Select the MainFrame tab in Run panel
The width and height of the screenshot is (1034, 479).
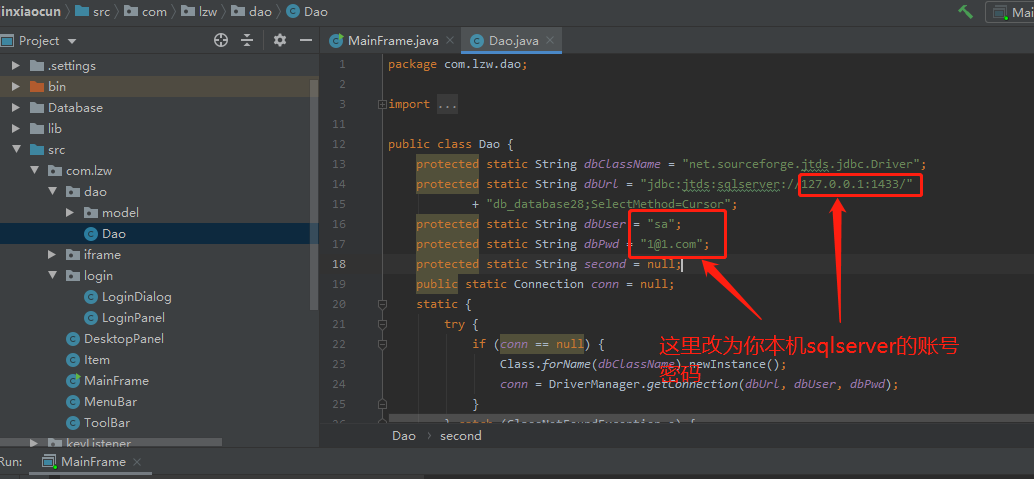click(x=92, y=462)
